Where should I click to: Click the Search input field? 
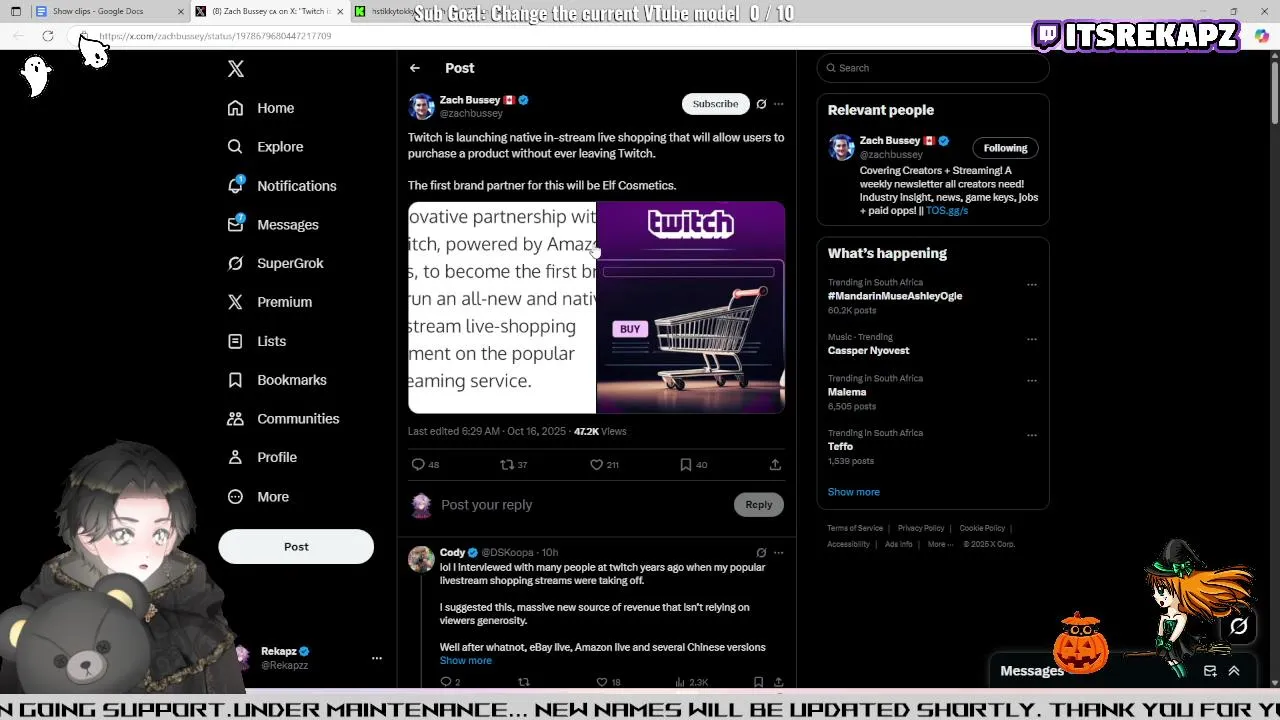pyautogui.click(x=933, y=68)
